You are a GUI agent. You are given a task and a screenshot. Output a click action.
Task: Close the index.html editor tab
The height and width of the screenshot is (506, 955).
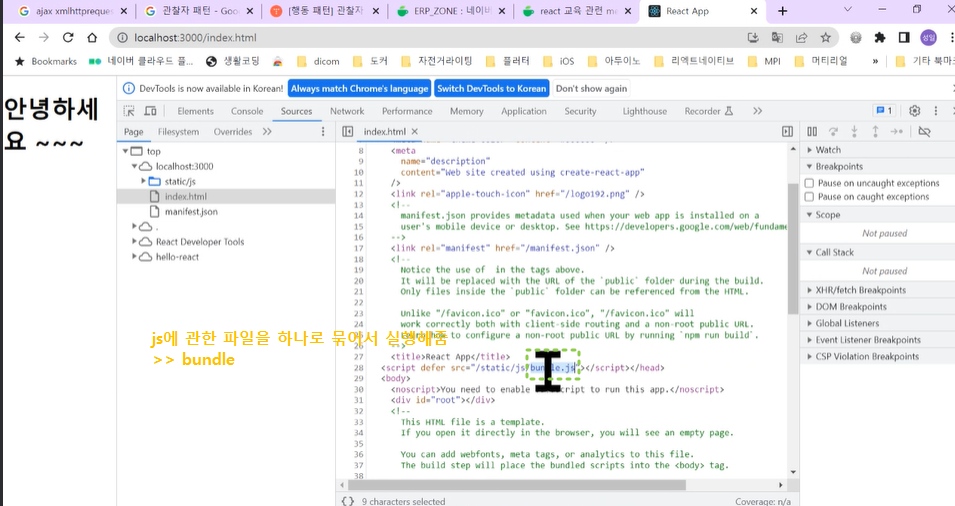415,132
